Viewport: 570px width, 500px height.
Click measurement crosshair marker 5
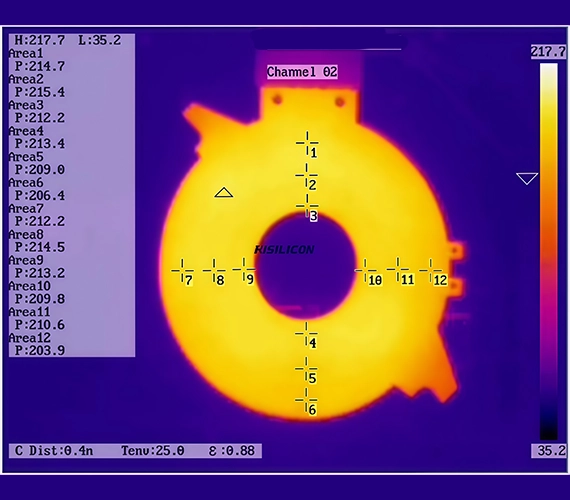[x=306, y=368]
